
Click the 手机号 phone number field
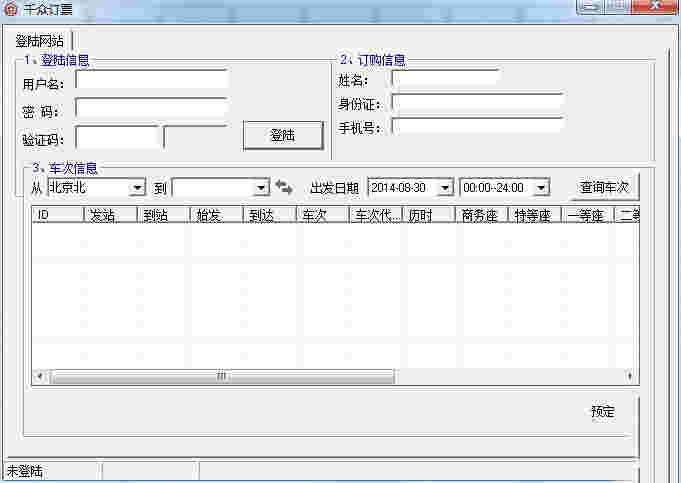[x=477, y=127]
